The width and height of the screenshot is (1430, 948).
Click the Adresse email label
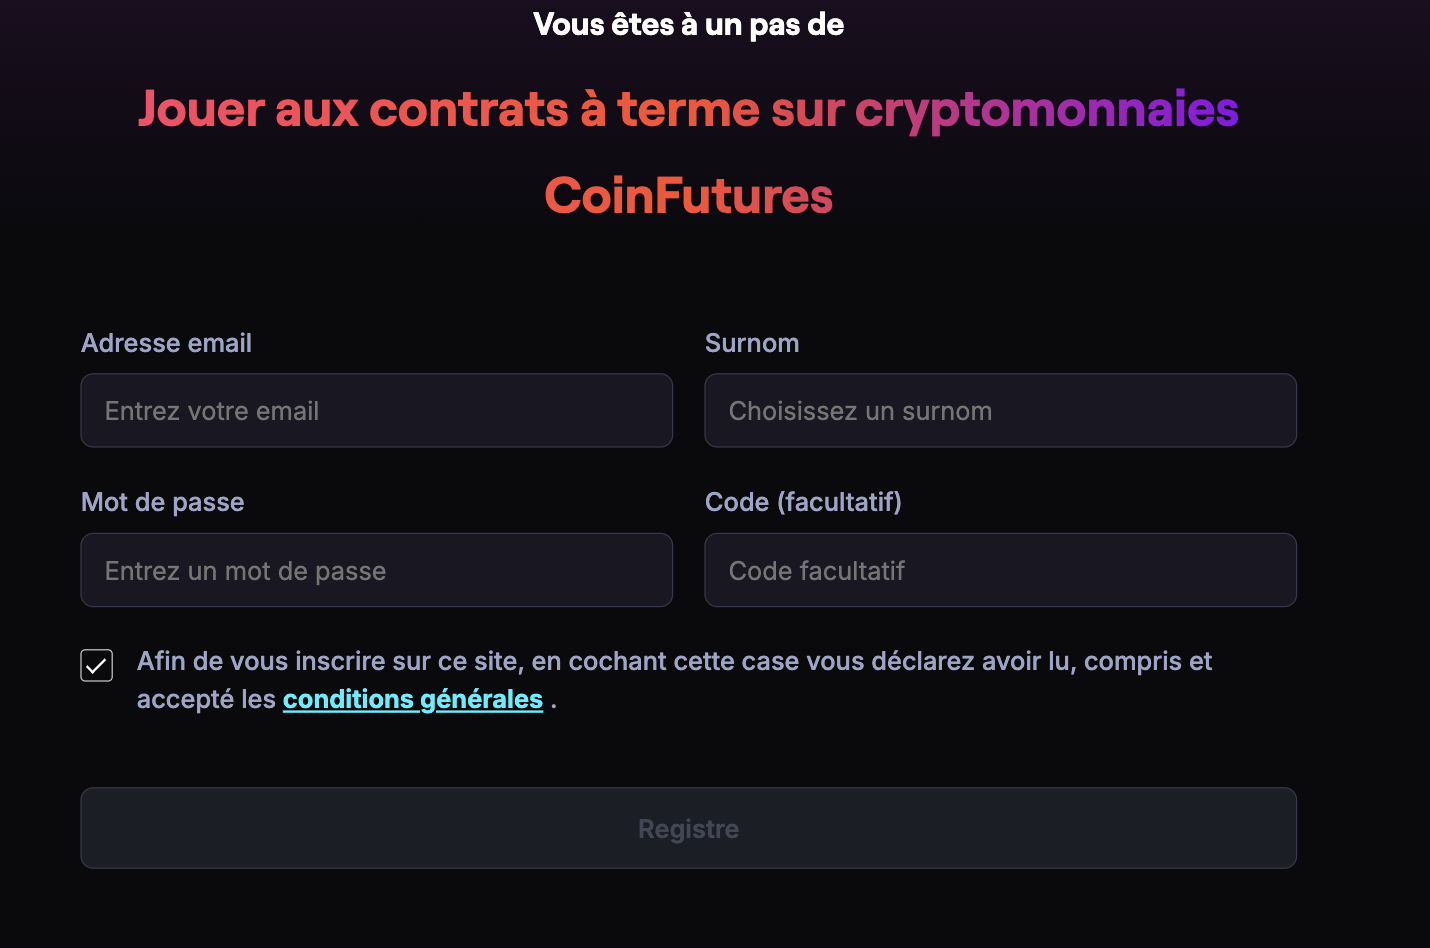(x=166, y=343)
